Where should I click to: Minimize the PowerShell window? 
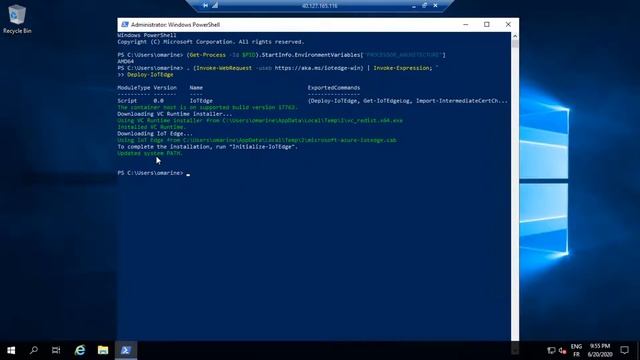465,24
